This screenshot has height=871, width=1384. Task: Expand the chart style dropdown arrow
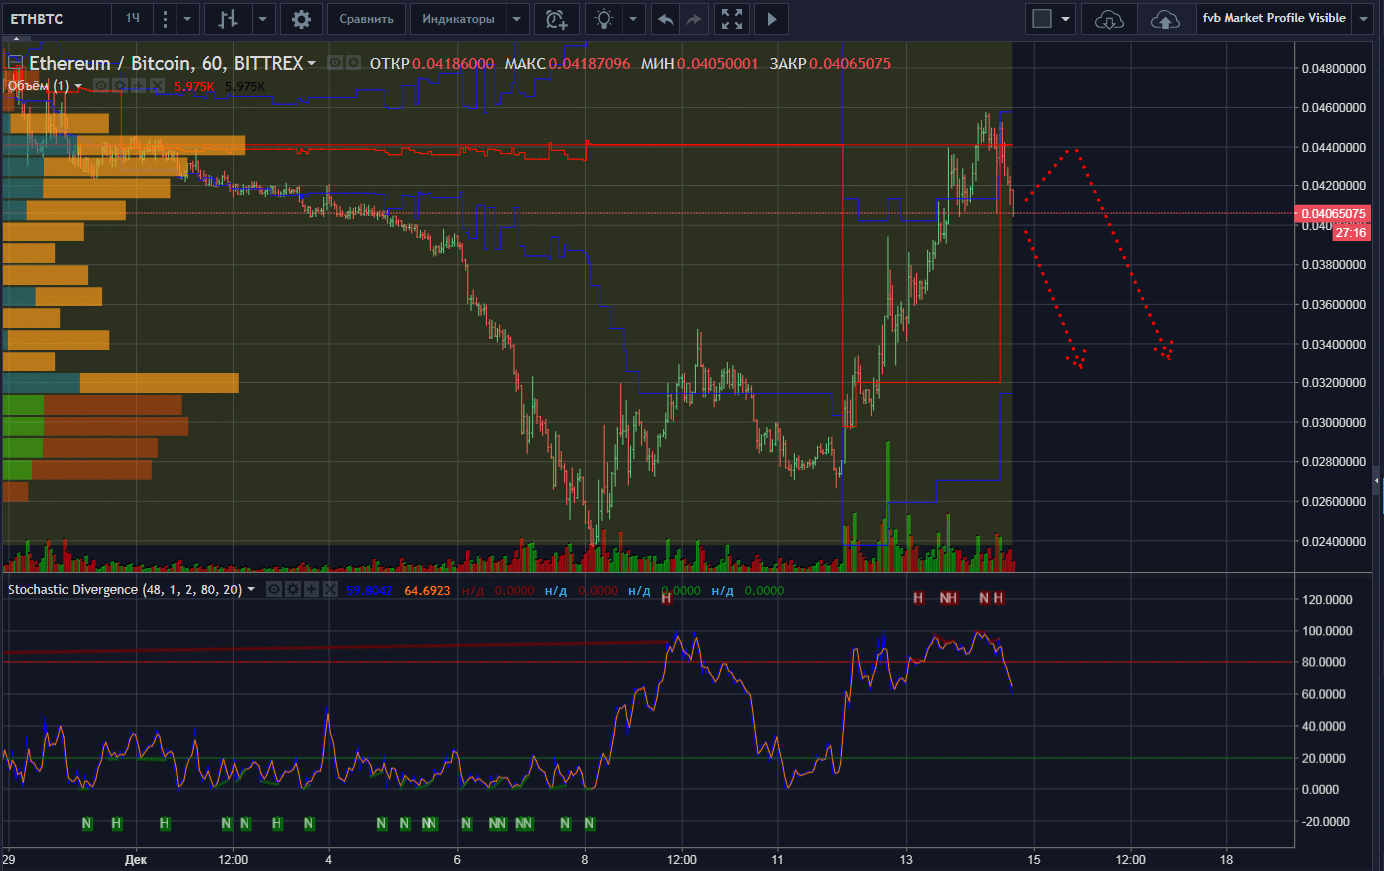262,19
